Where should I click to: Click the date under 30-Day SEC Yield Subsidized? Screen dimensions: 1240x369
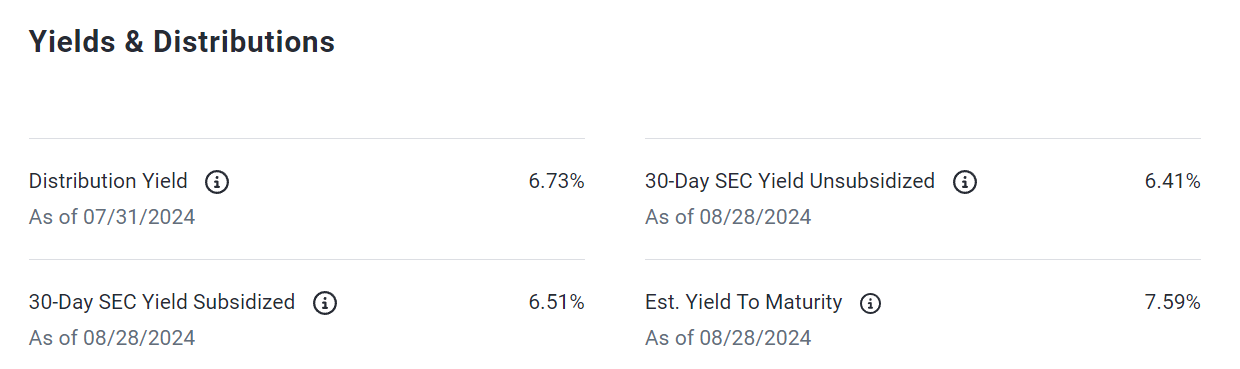coord(112,338)
